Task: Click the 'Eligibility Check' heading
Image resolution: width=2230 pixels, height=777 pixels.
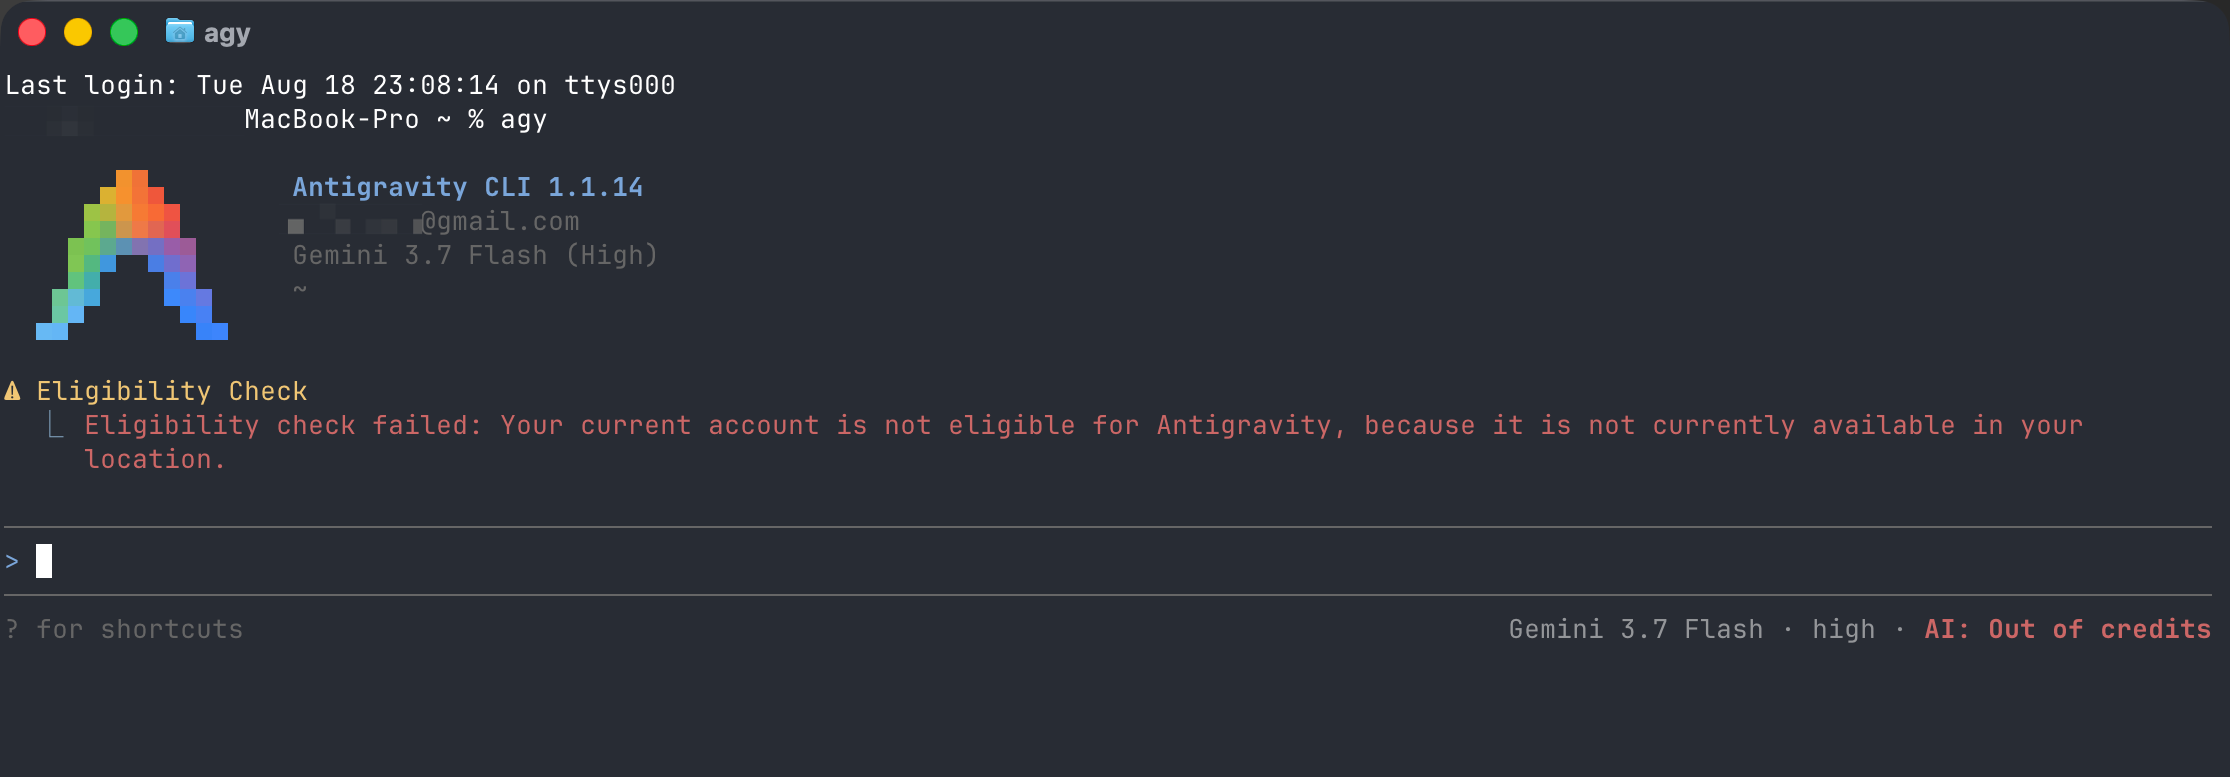Action: click(x=172, y=391)
